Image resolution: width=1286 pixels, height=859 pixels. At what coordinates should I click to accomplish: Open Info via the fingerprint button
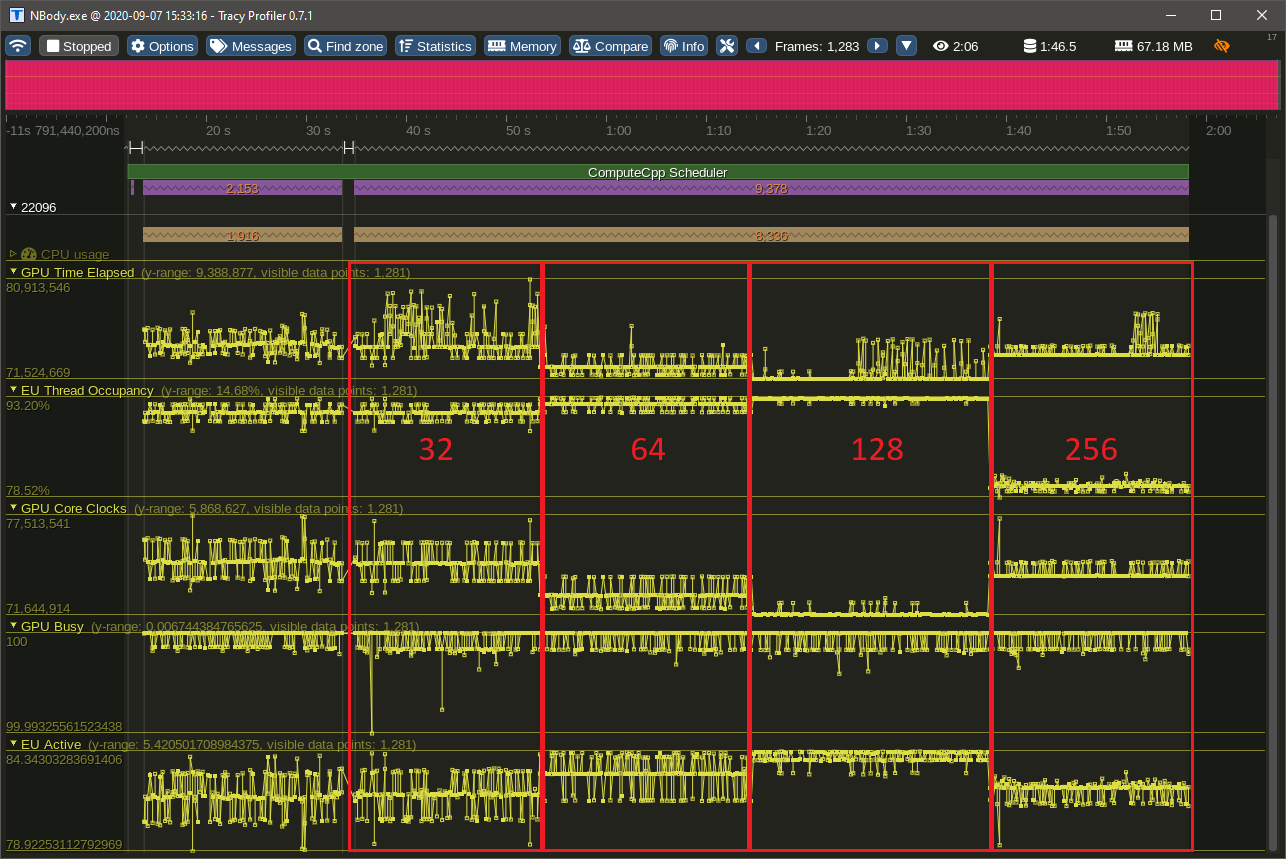(684, 46)
